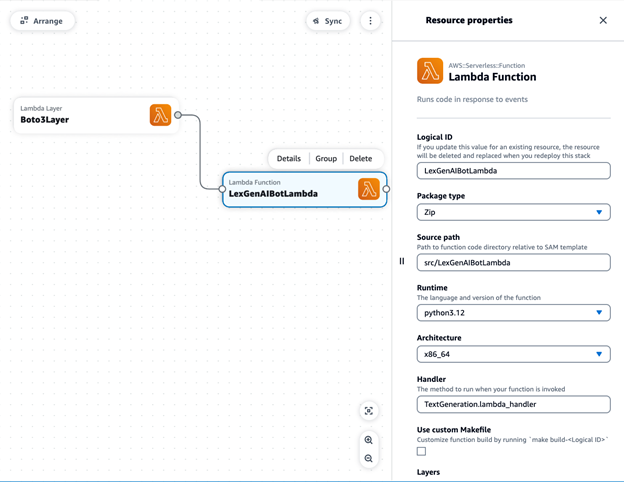
Task: Open the Package type dropdown
Action: tap(513, 212)
